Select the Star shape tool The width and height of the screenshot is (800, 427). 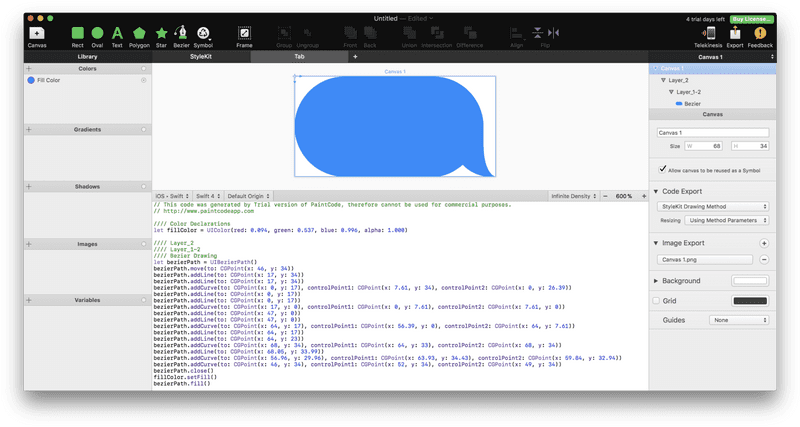[161, 33]
